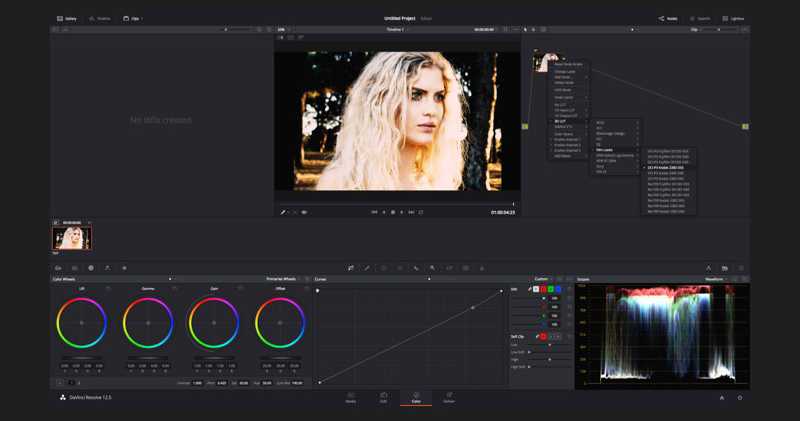Open the Gallery panel button
Screen dimensions: 800x421
67,18
